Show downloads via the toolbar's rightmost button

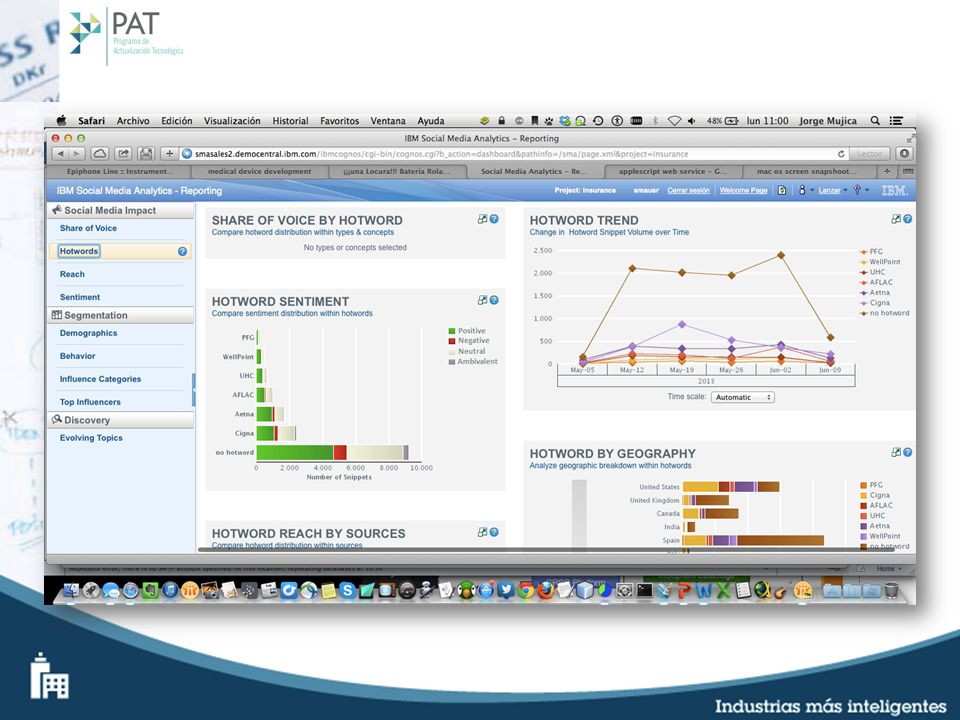pos(904,154)
